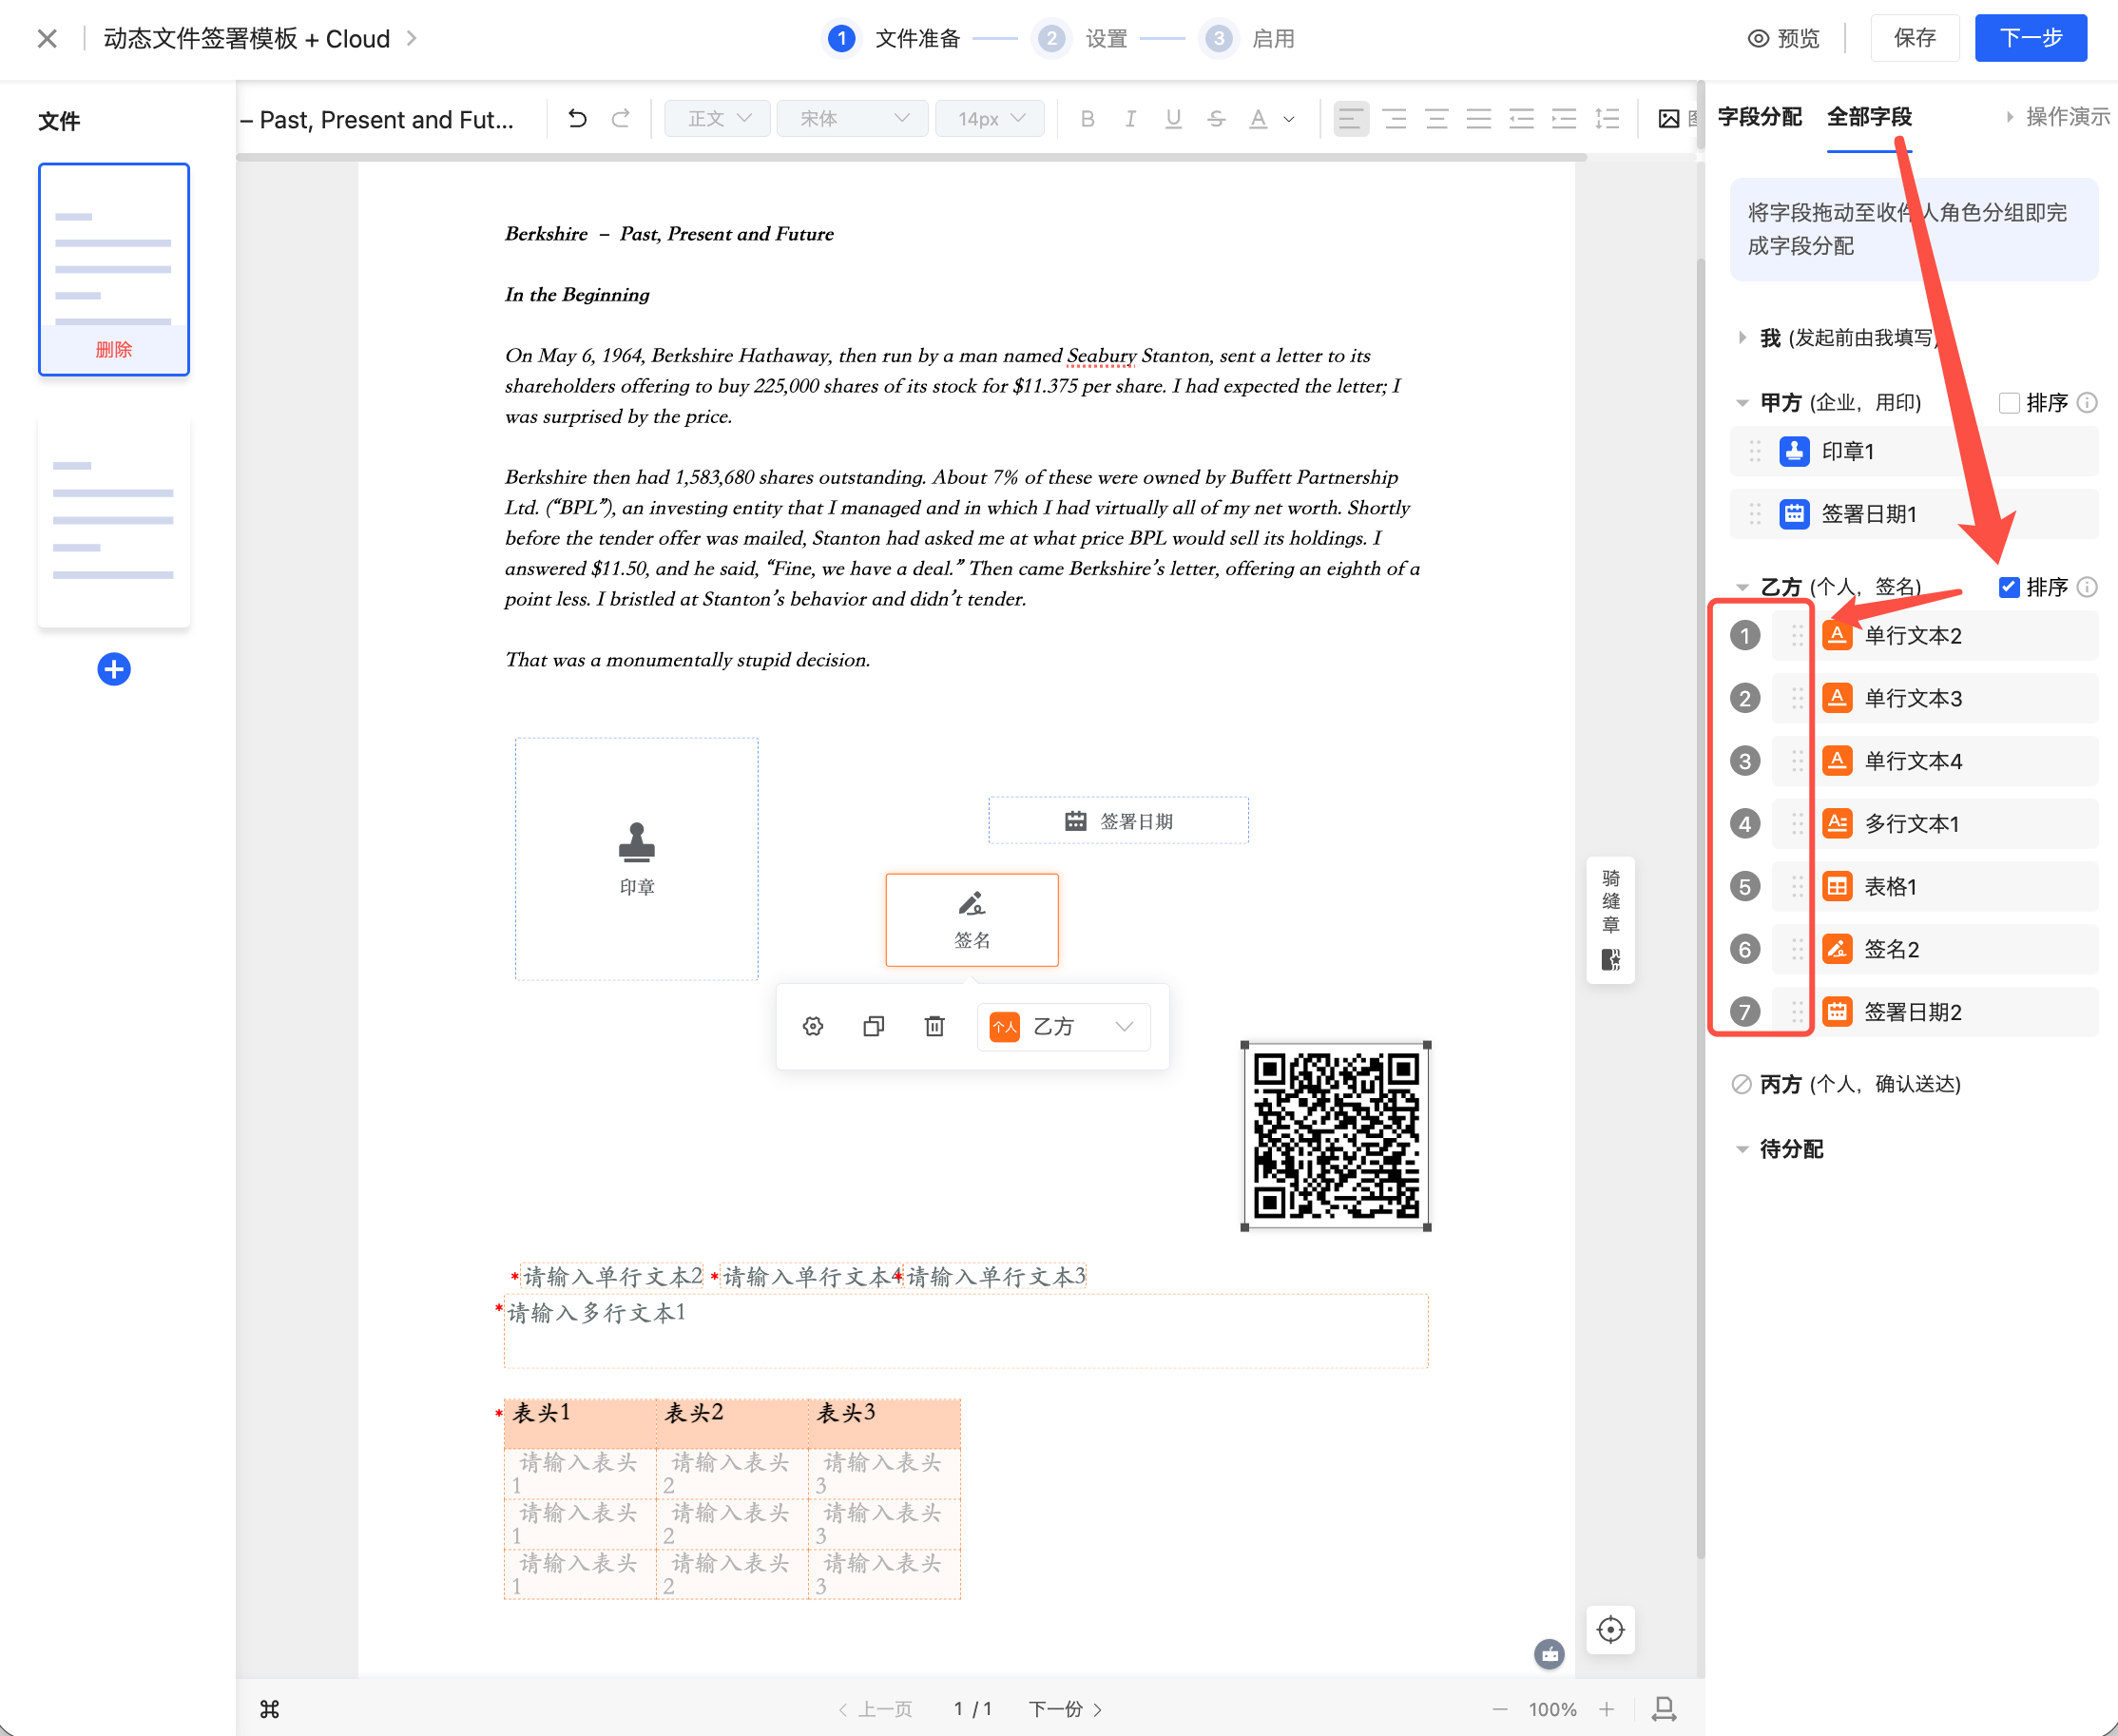
Task: Click the 保存 button
Action: pos(1914,38)
